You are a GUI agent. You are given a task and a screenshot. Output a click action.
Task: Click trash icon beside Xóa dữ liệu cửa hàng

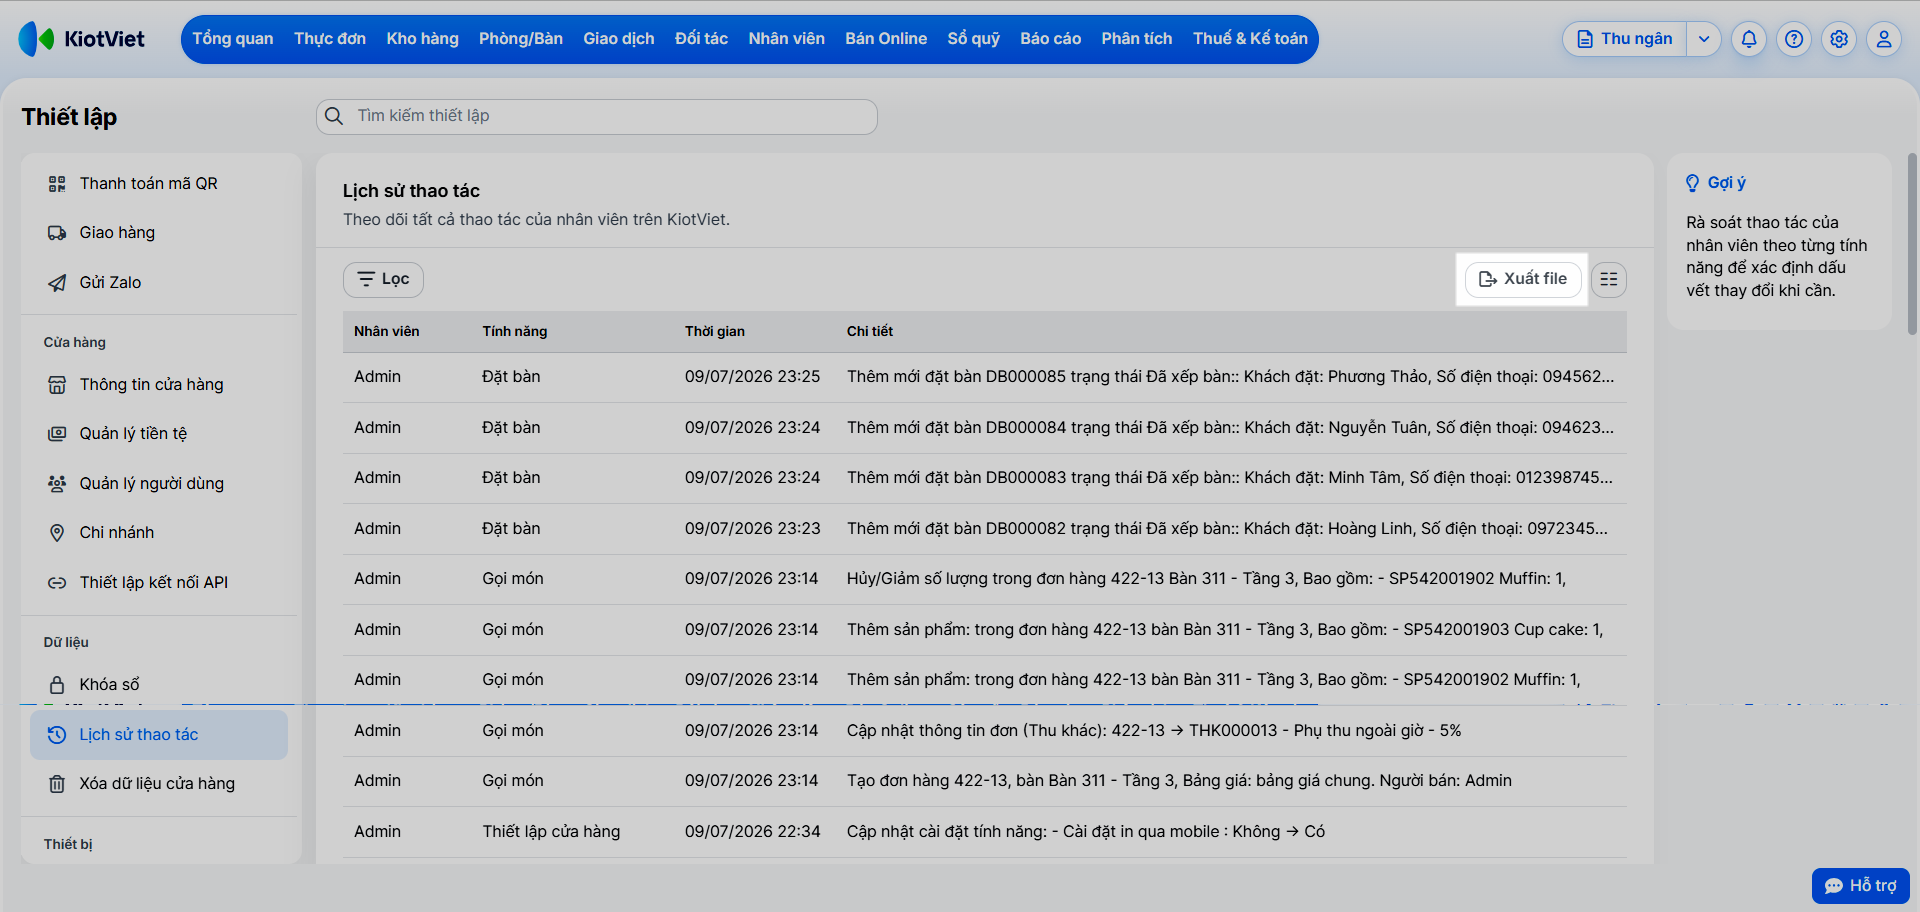tap(57, 784)
